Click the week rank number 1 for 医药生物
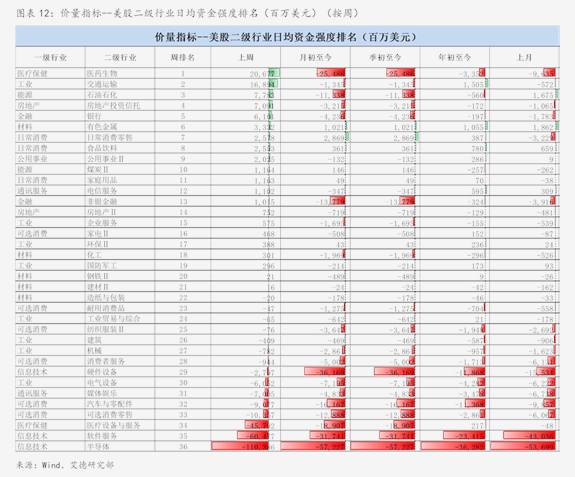Image resolution: width=575 pixels, height=477 pixels. pos(183,74)
